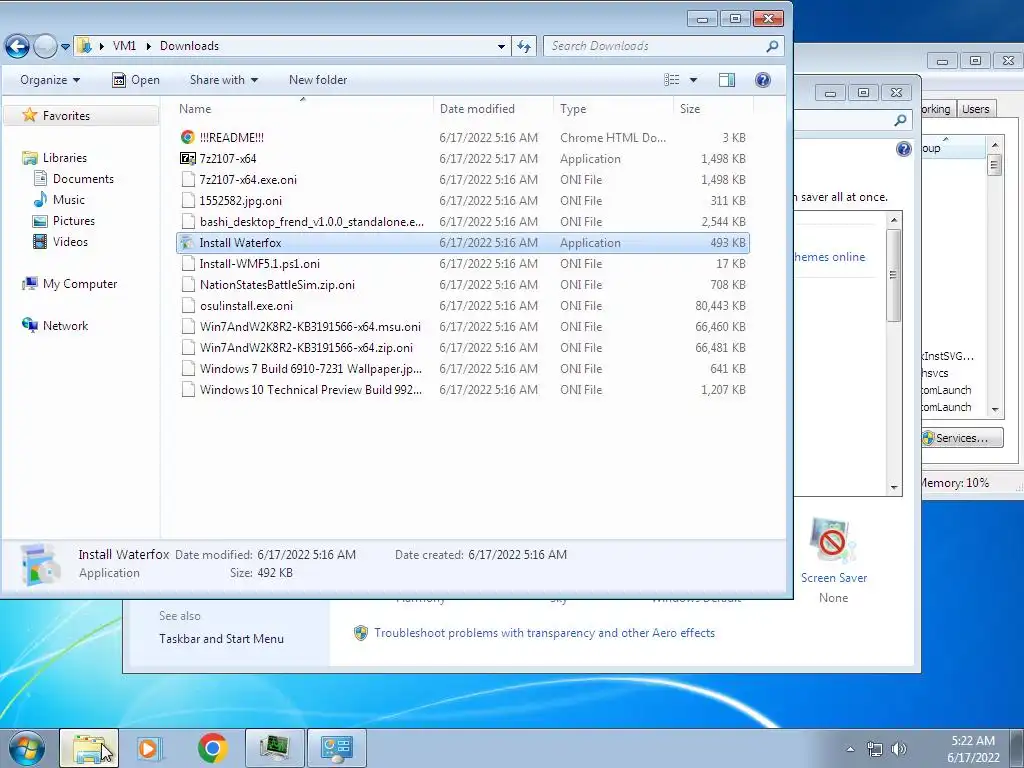This screenshot has width=1024, height=768.
Task: Open the Organize menu
Action: click(50, 80)
